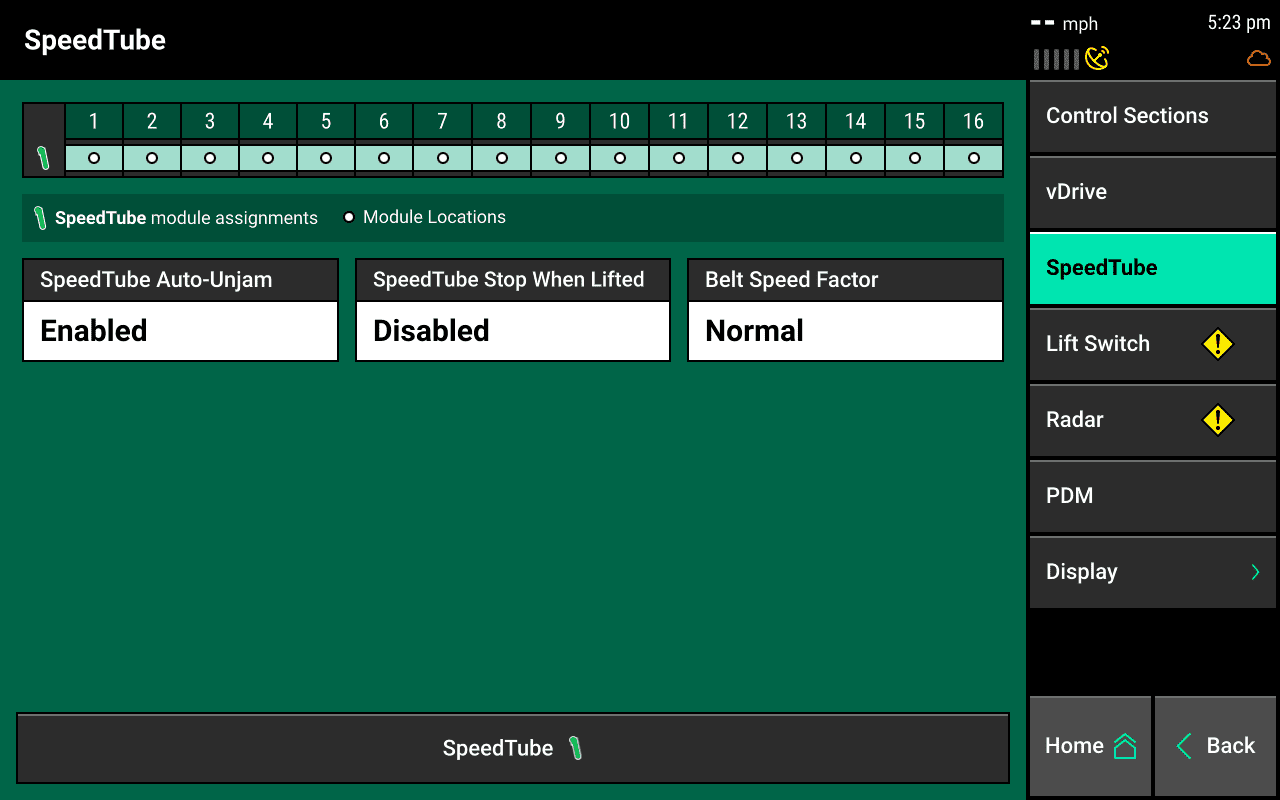
Task: Click the row 9 header cell
Action: tap(560, 121)
